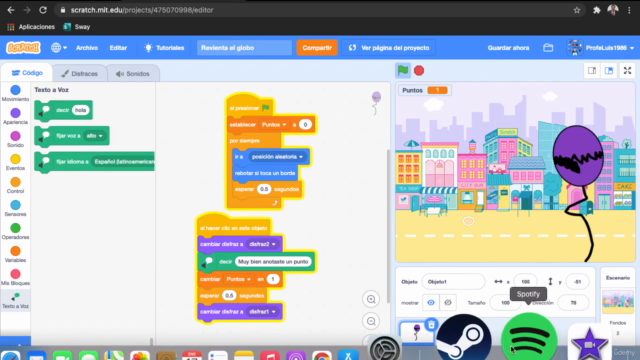This screenshot has height=360, width=640.
Task: Edit the sprite name field Objeto1
Action: tap(453, 282)
